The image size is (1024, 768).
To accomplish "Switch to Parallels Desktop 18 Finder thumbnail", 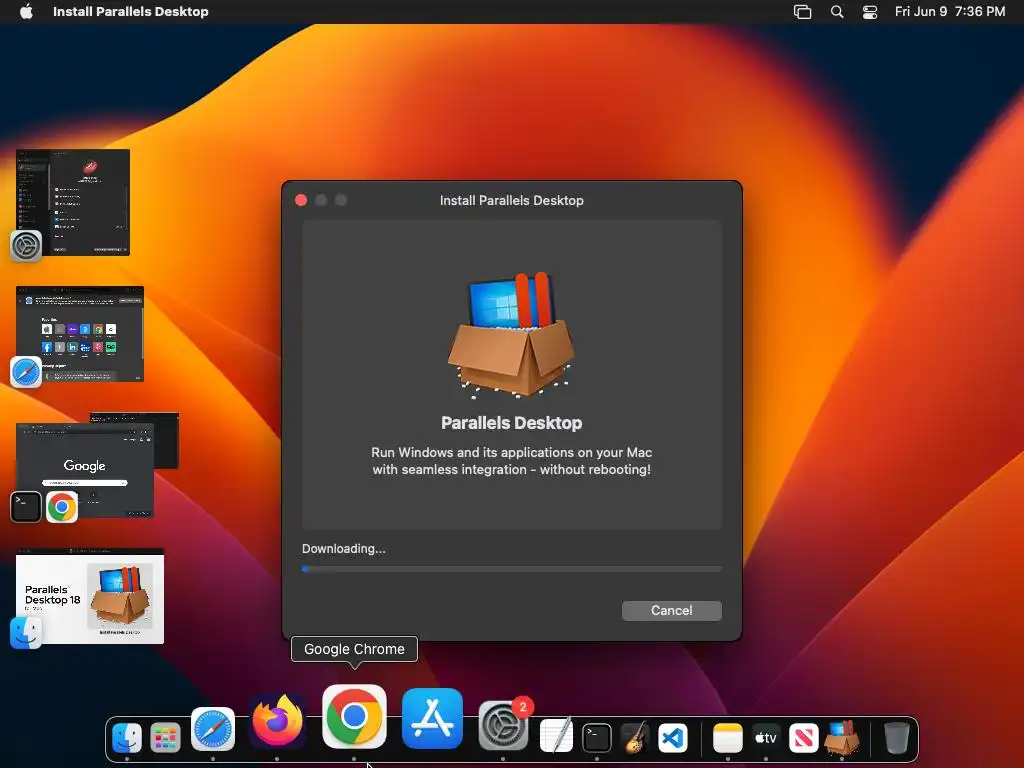I will pos(90,596).
